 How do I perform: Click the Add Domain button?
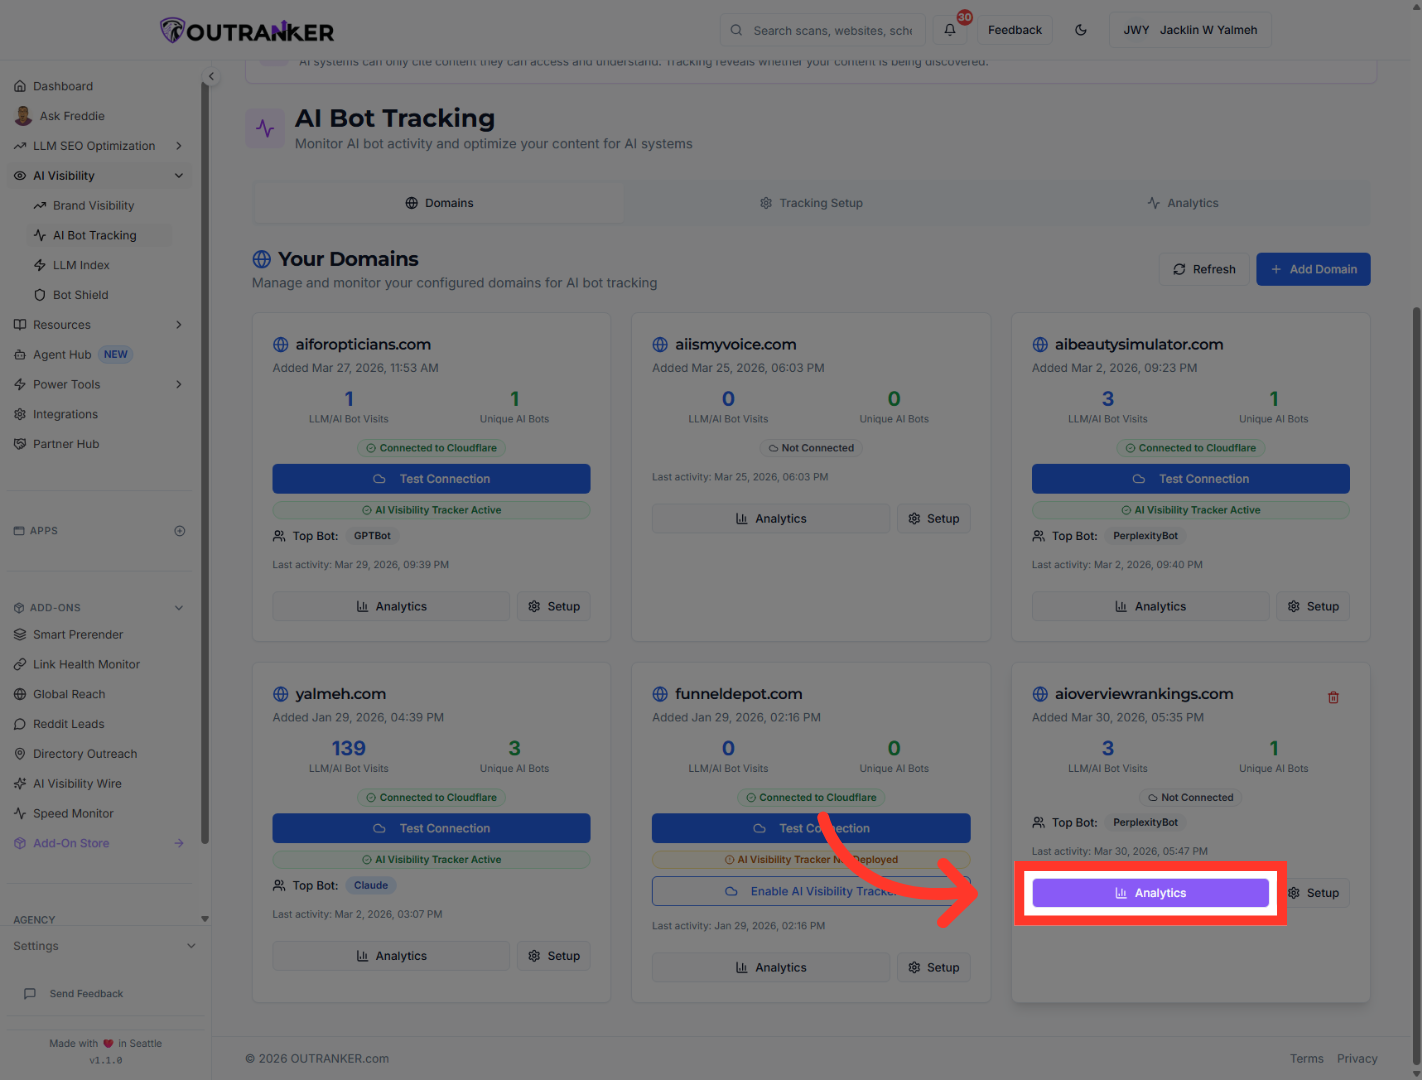pyautogui.click(x=1313, y=269)
